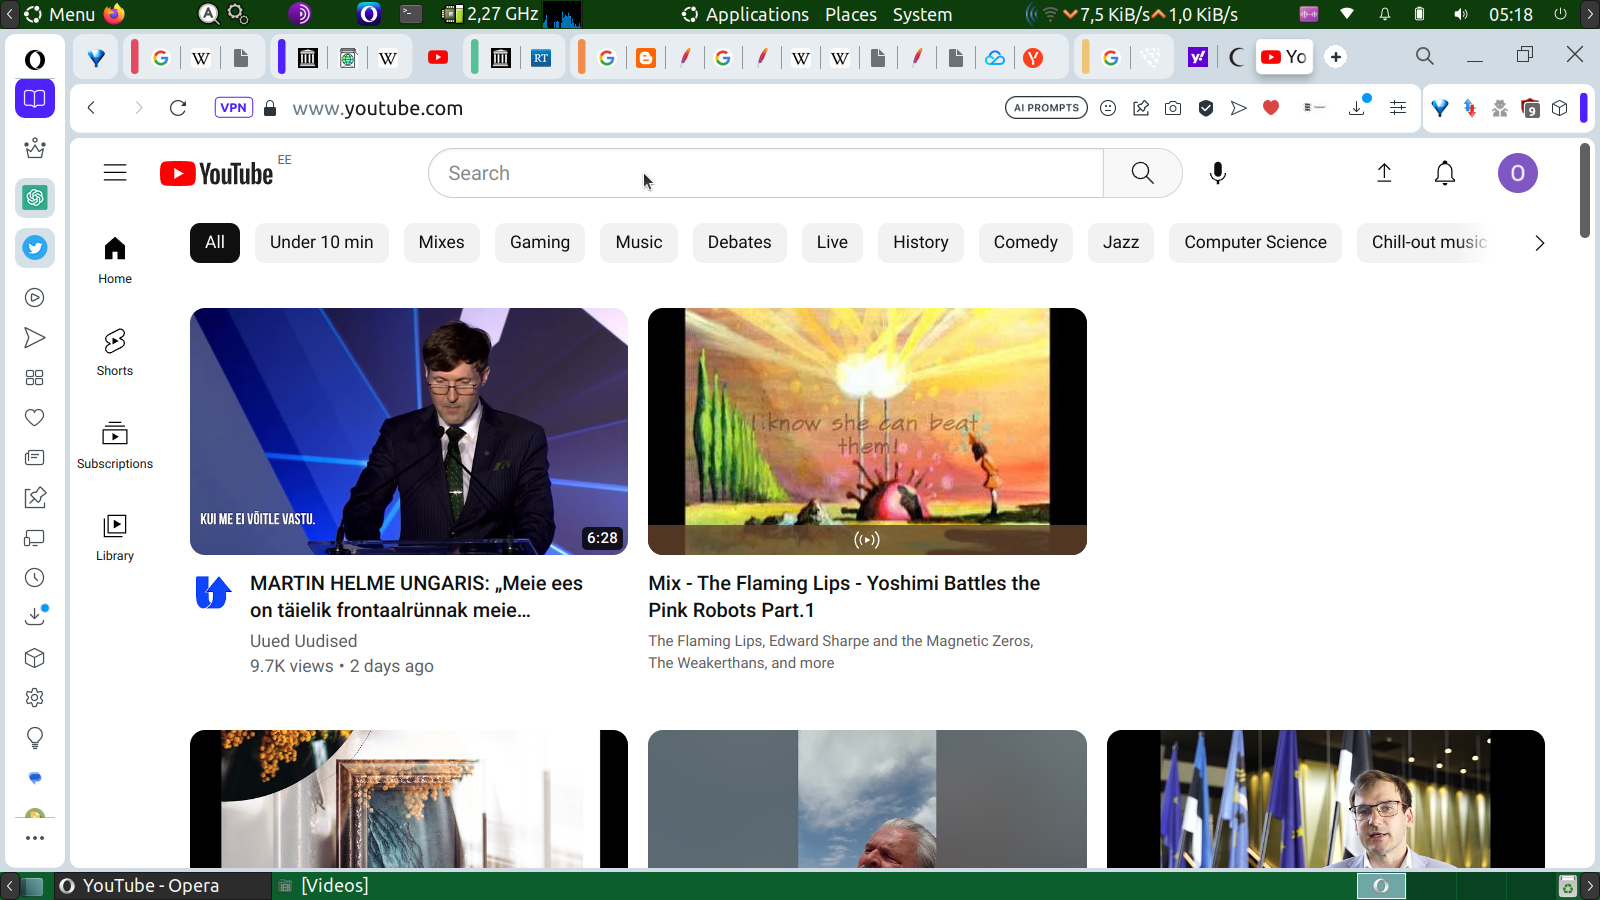Screen dimensions: 1600x900
Task: Open Twitter in Opera sidebar
Action: (35, 248)
